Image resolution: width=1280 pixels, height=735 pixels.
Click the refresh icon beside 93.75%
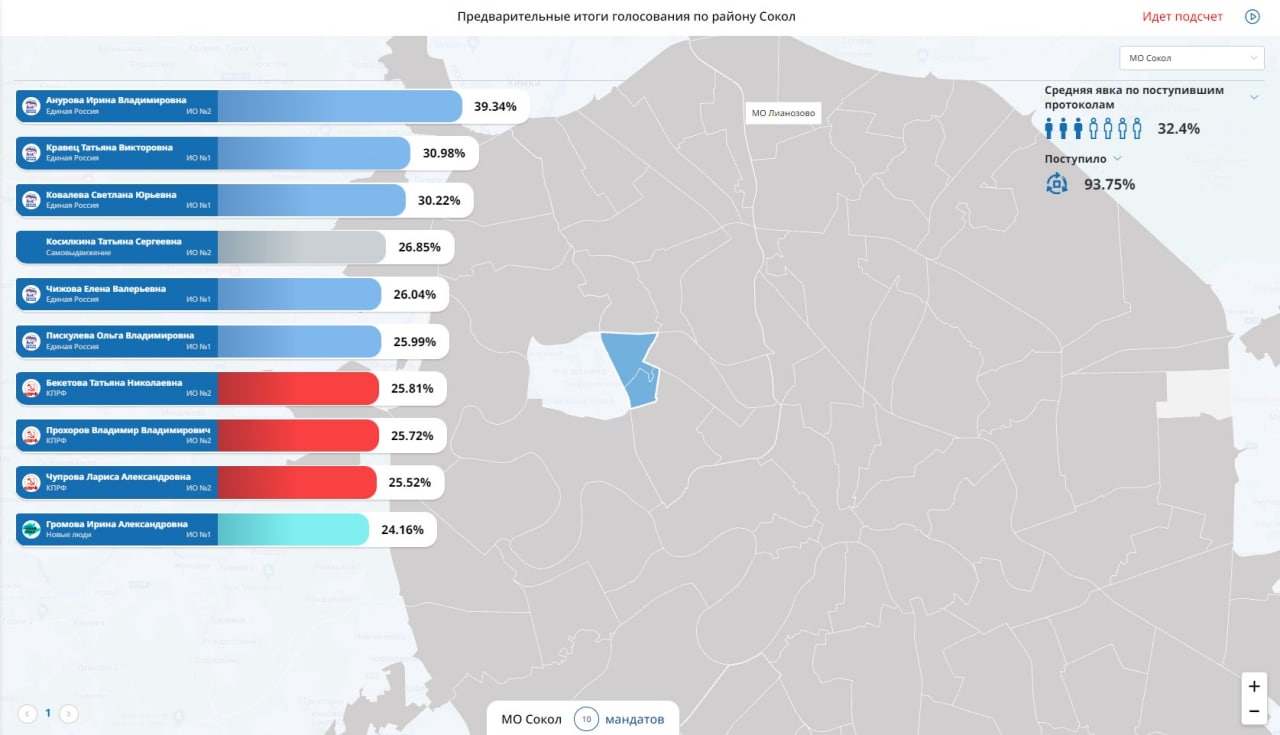(x=1057, y=183)
